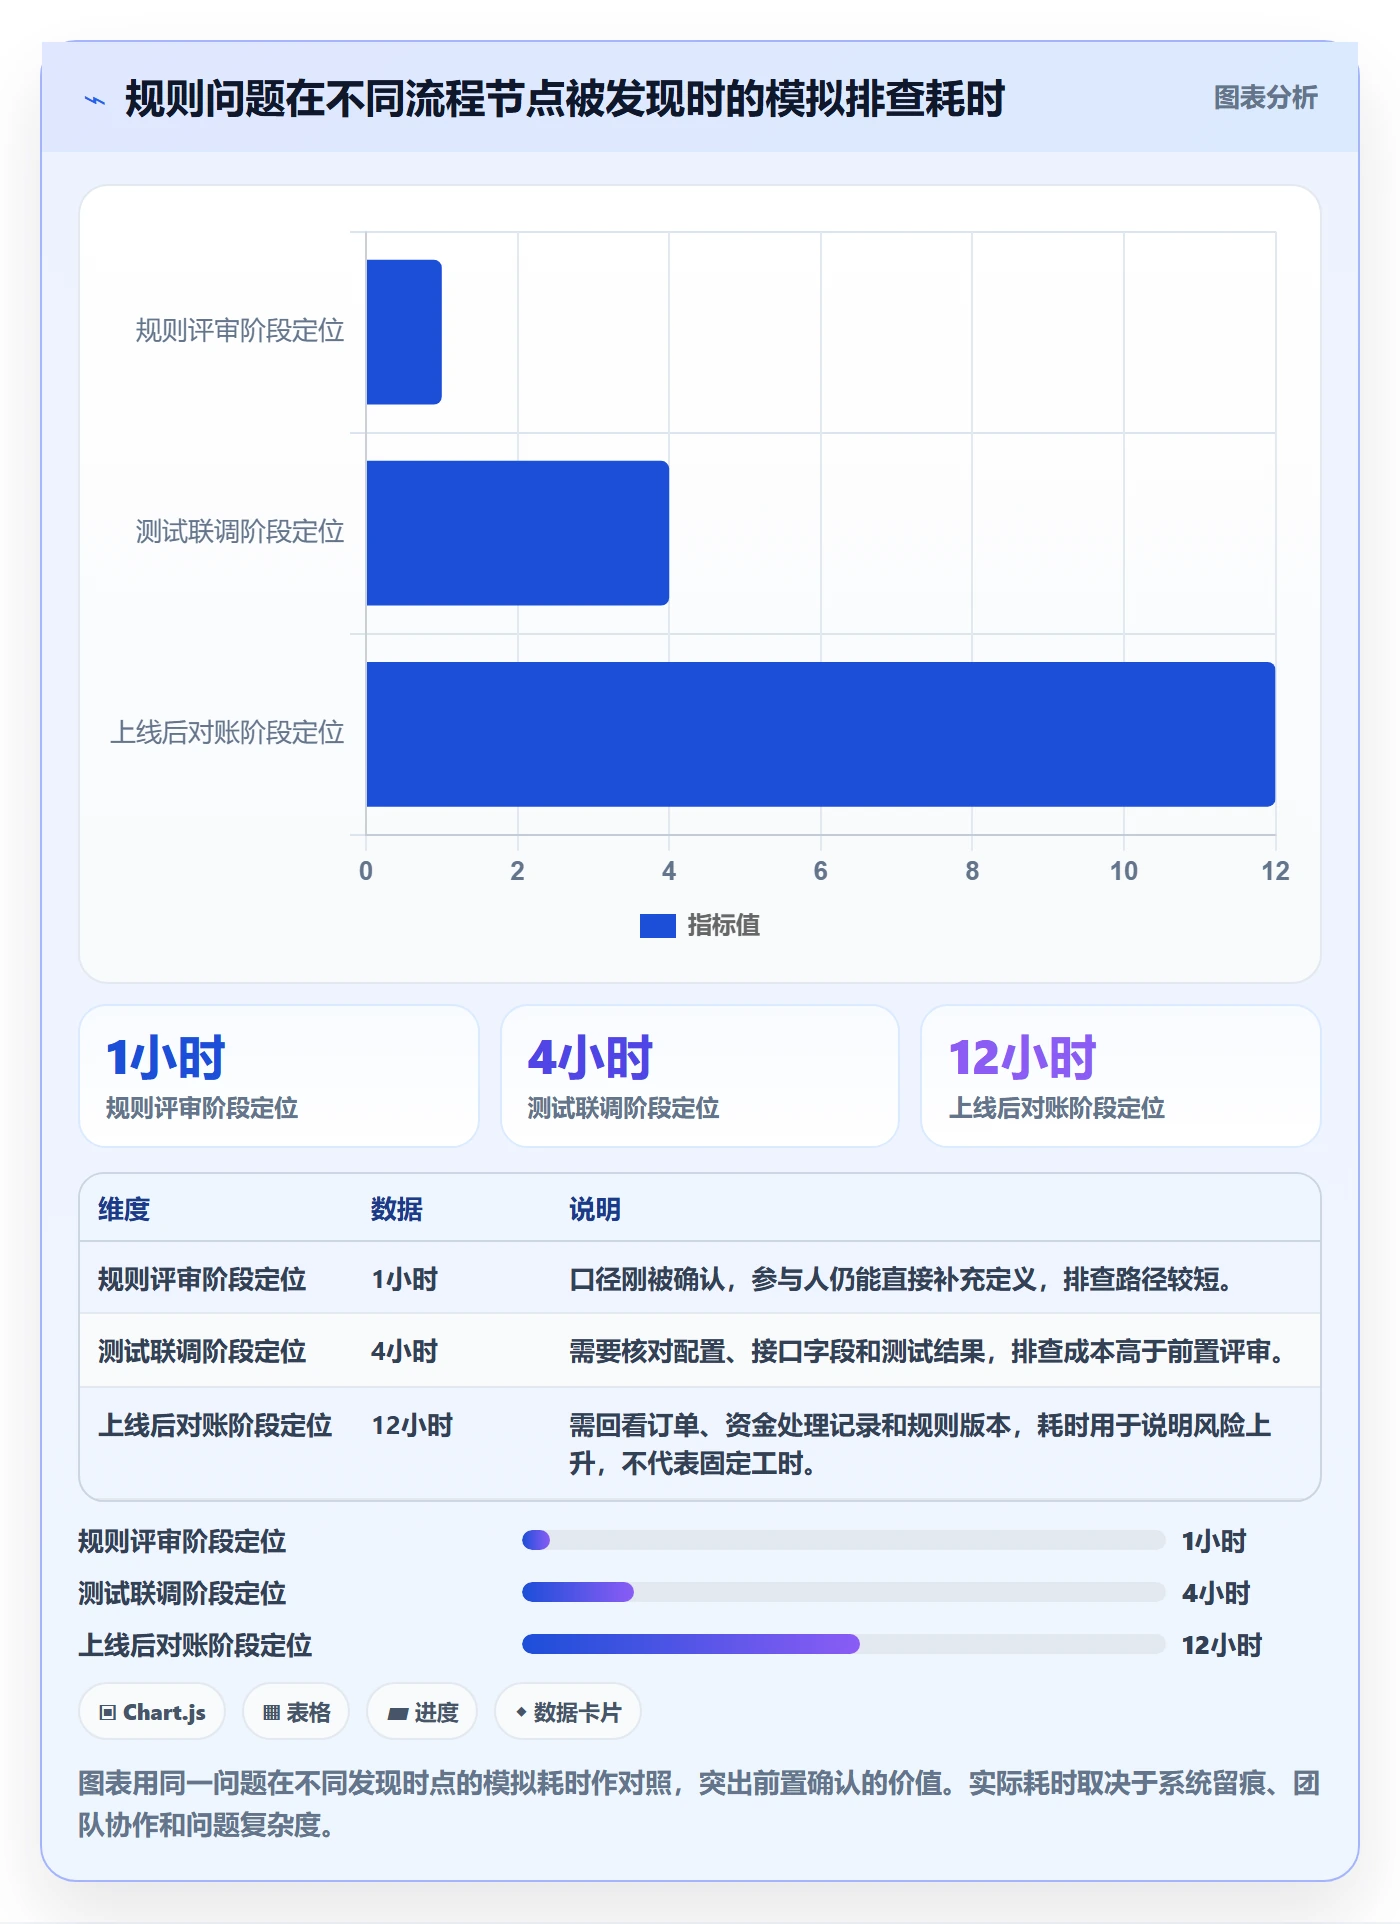The height and width of the screenshot is (1924, 1400).
Task: Toggle the 指标值 legend color box
Action: [657, 926]
